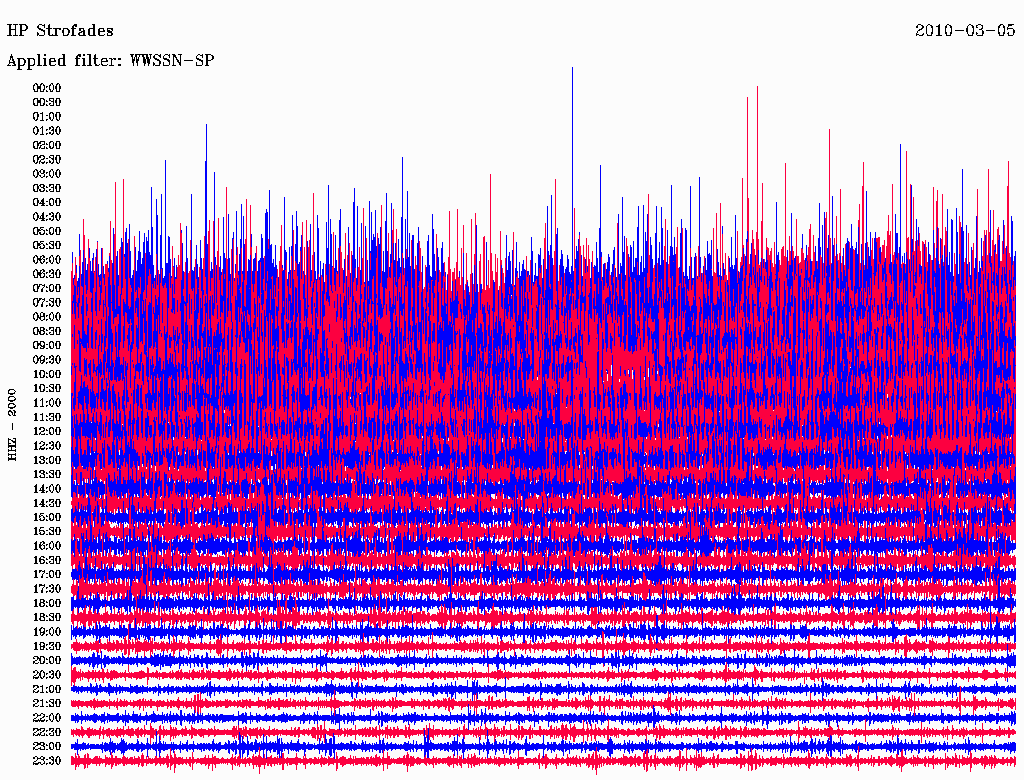The image size is (1024, 780).
Task: Select the 16:30 time label
Action: [47, 561]
